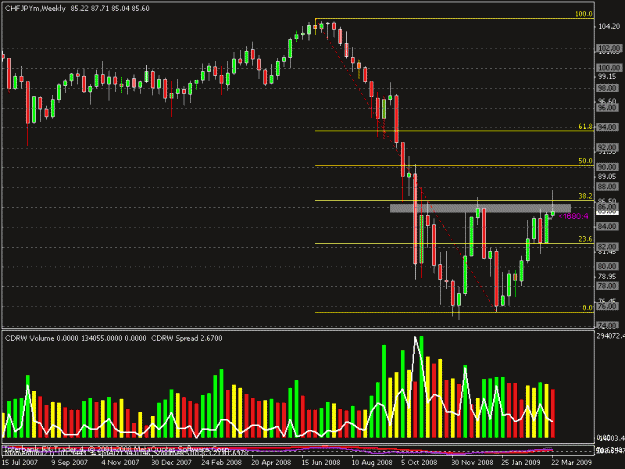Select the gray resistance zone rectangle

click(480, 208)
